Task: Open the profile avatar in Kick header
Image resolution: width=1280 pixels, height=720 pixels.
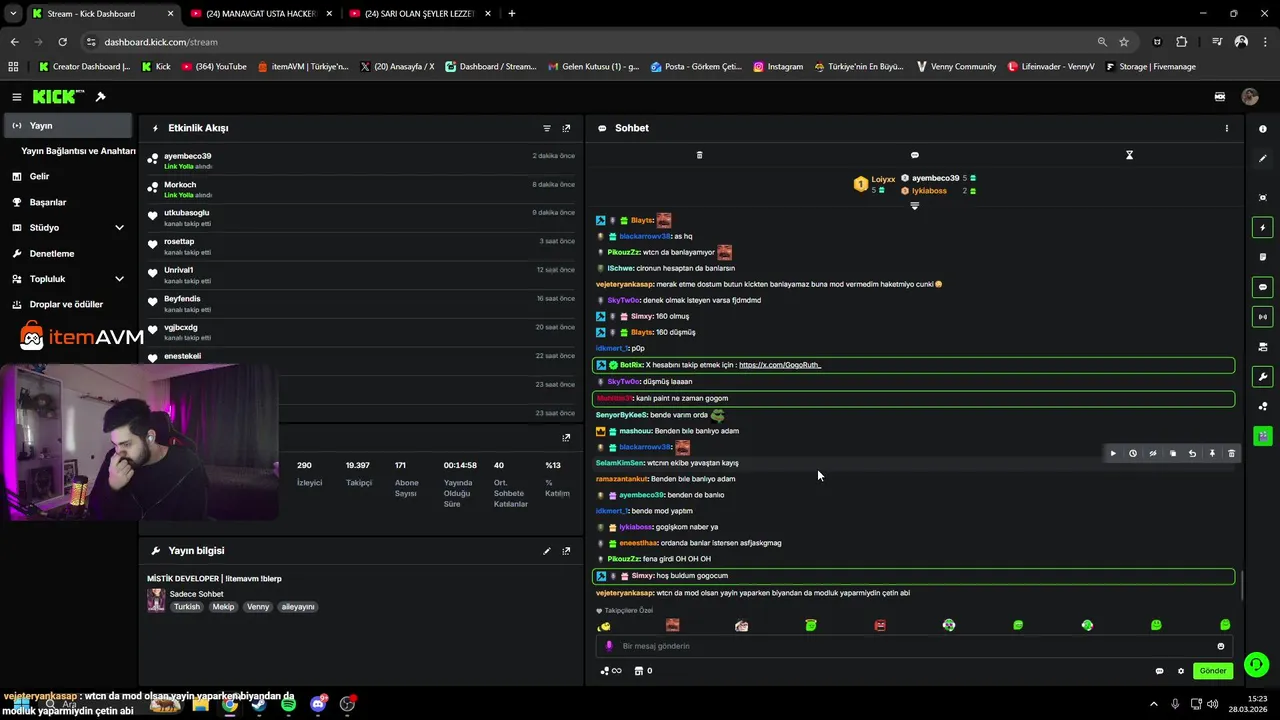Action: click(1250, 97)
